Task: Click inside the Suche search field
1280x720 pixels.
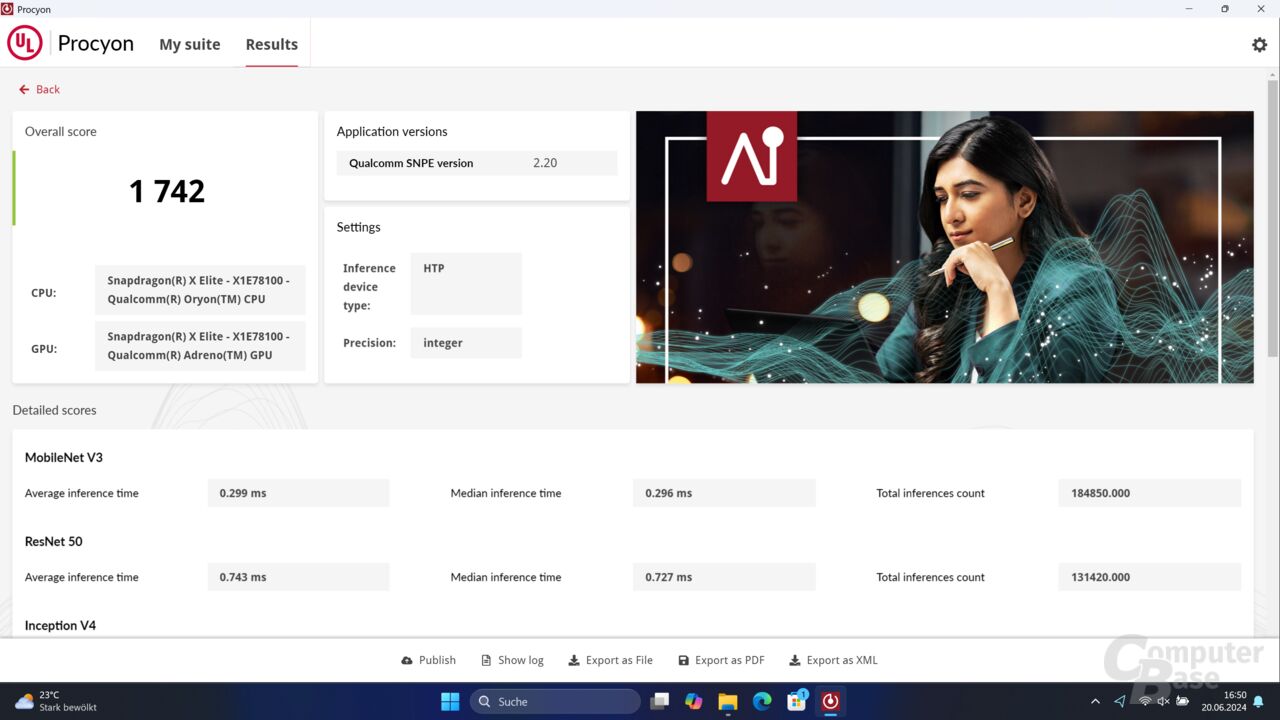Action: click(555, 701)
